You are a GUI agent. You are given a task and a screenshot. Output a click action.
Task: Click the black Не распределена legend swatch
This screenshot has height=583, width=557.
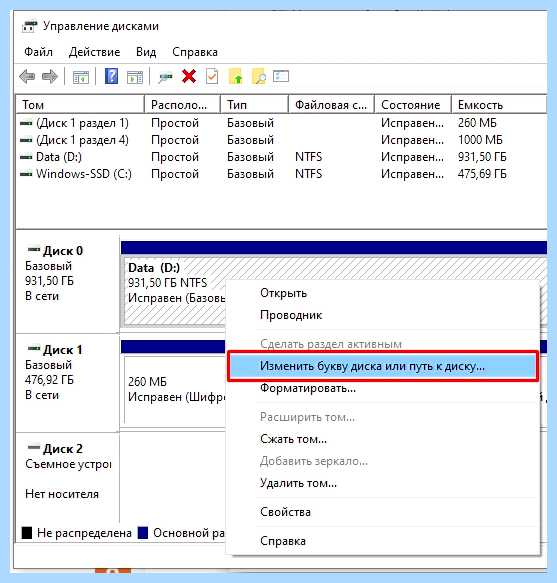[27, 533]
